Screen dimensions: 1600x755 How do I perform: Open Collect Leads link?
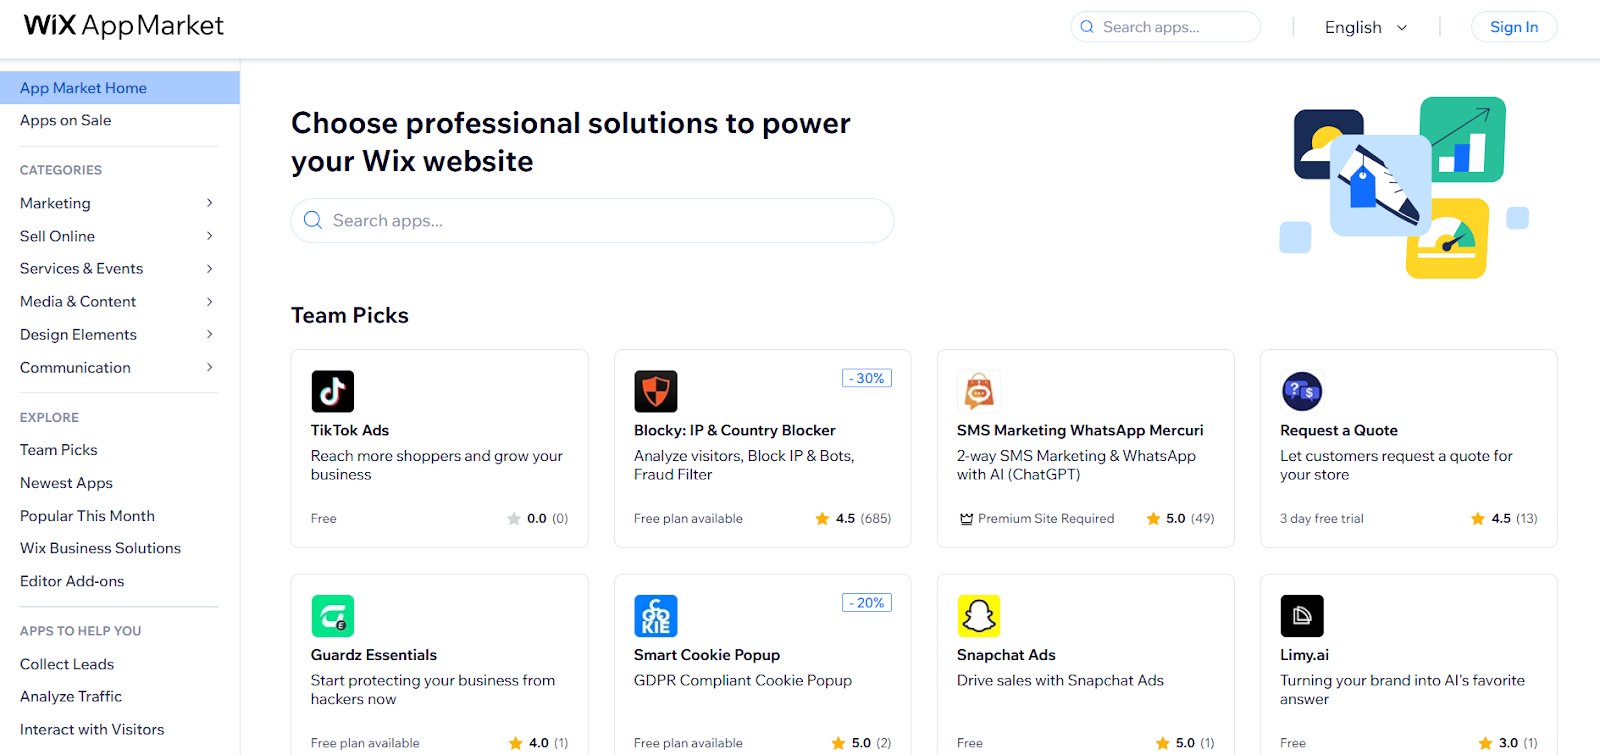point(67,664)
